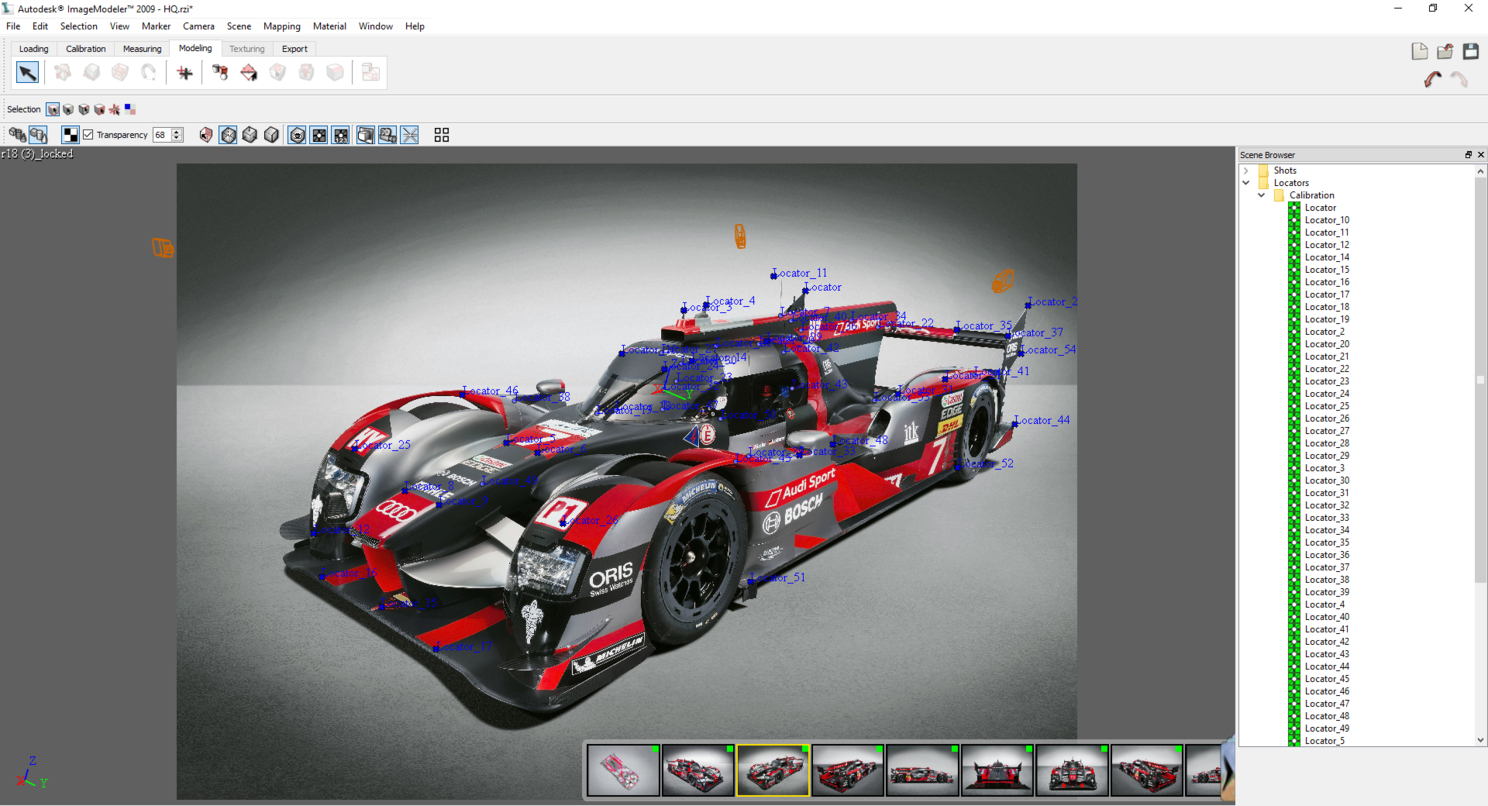Increase transparency value with up stepper
The height and width of the screenshot is (806, 1488).
pyautogui.click(x=177, y=131)
